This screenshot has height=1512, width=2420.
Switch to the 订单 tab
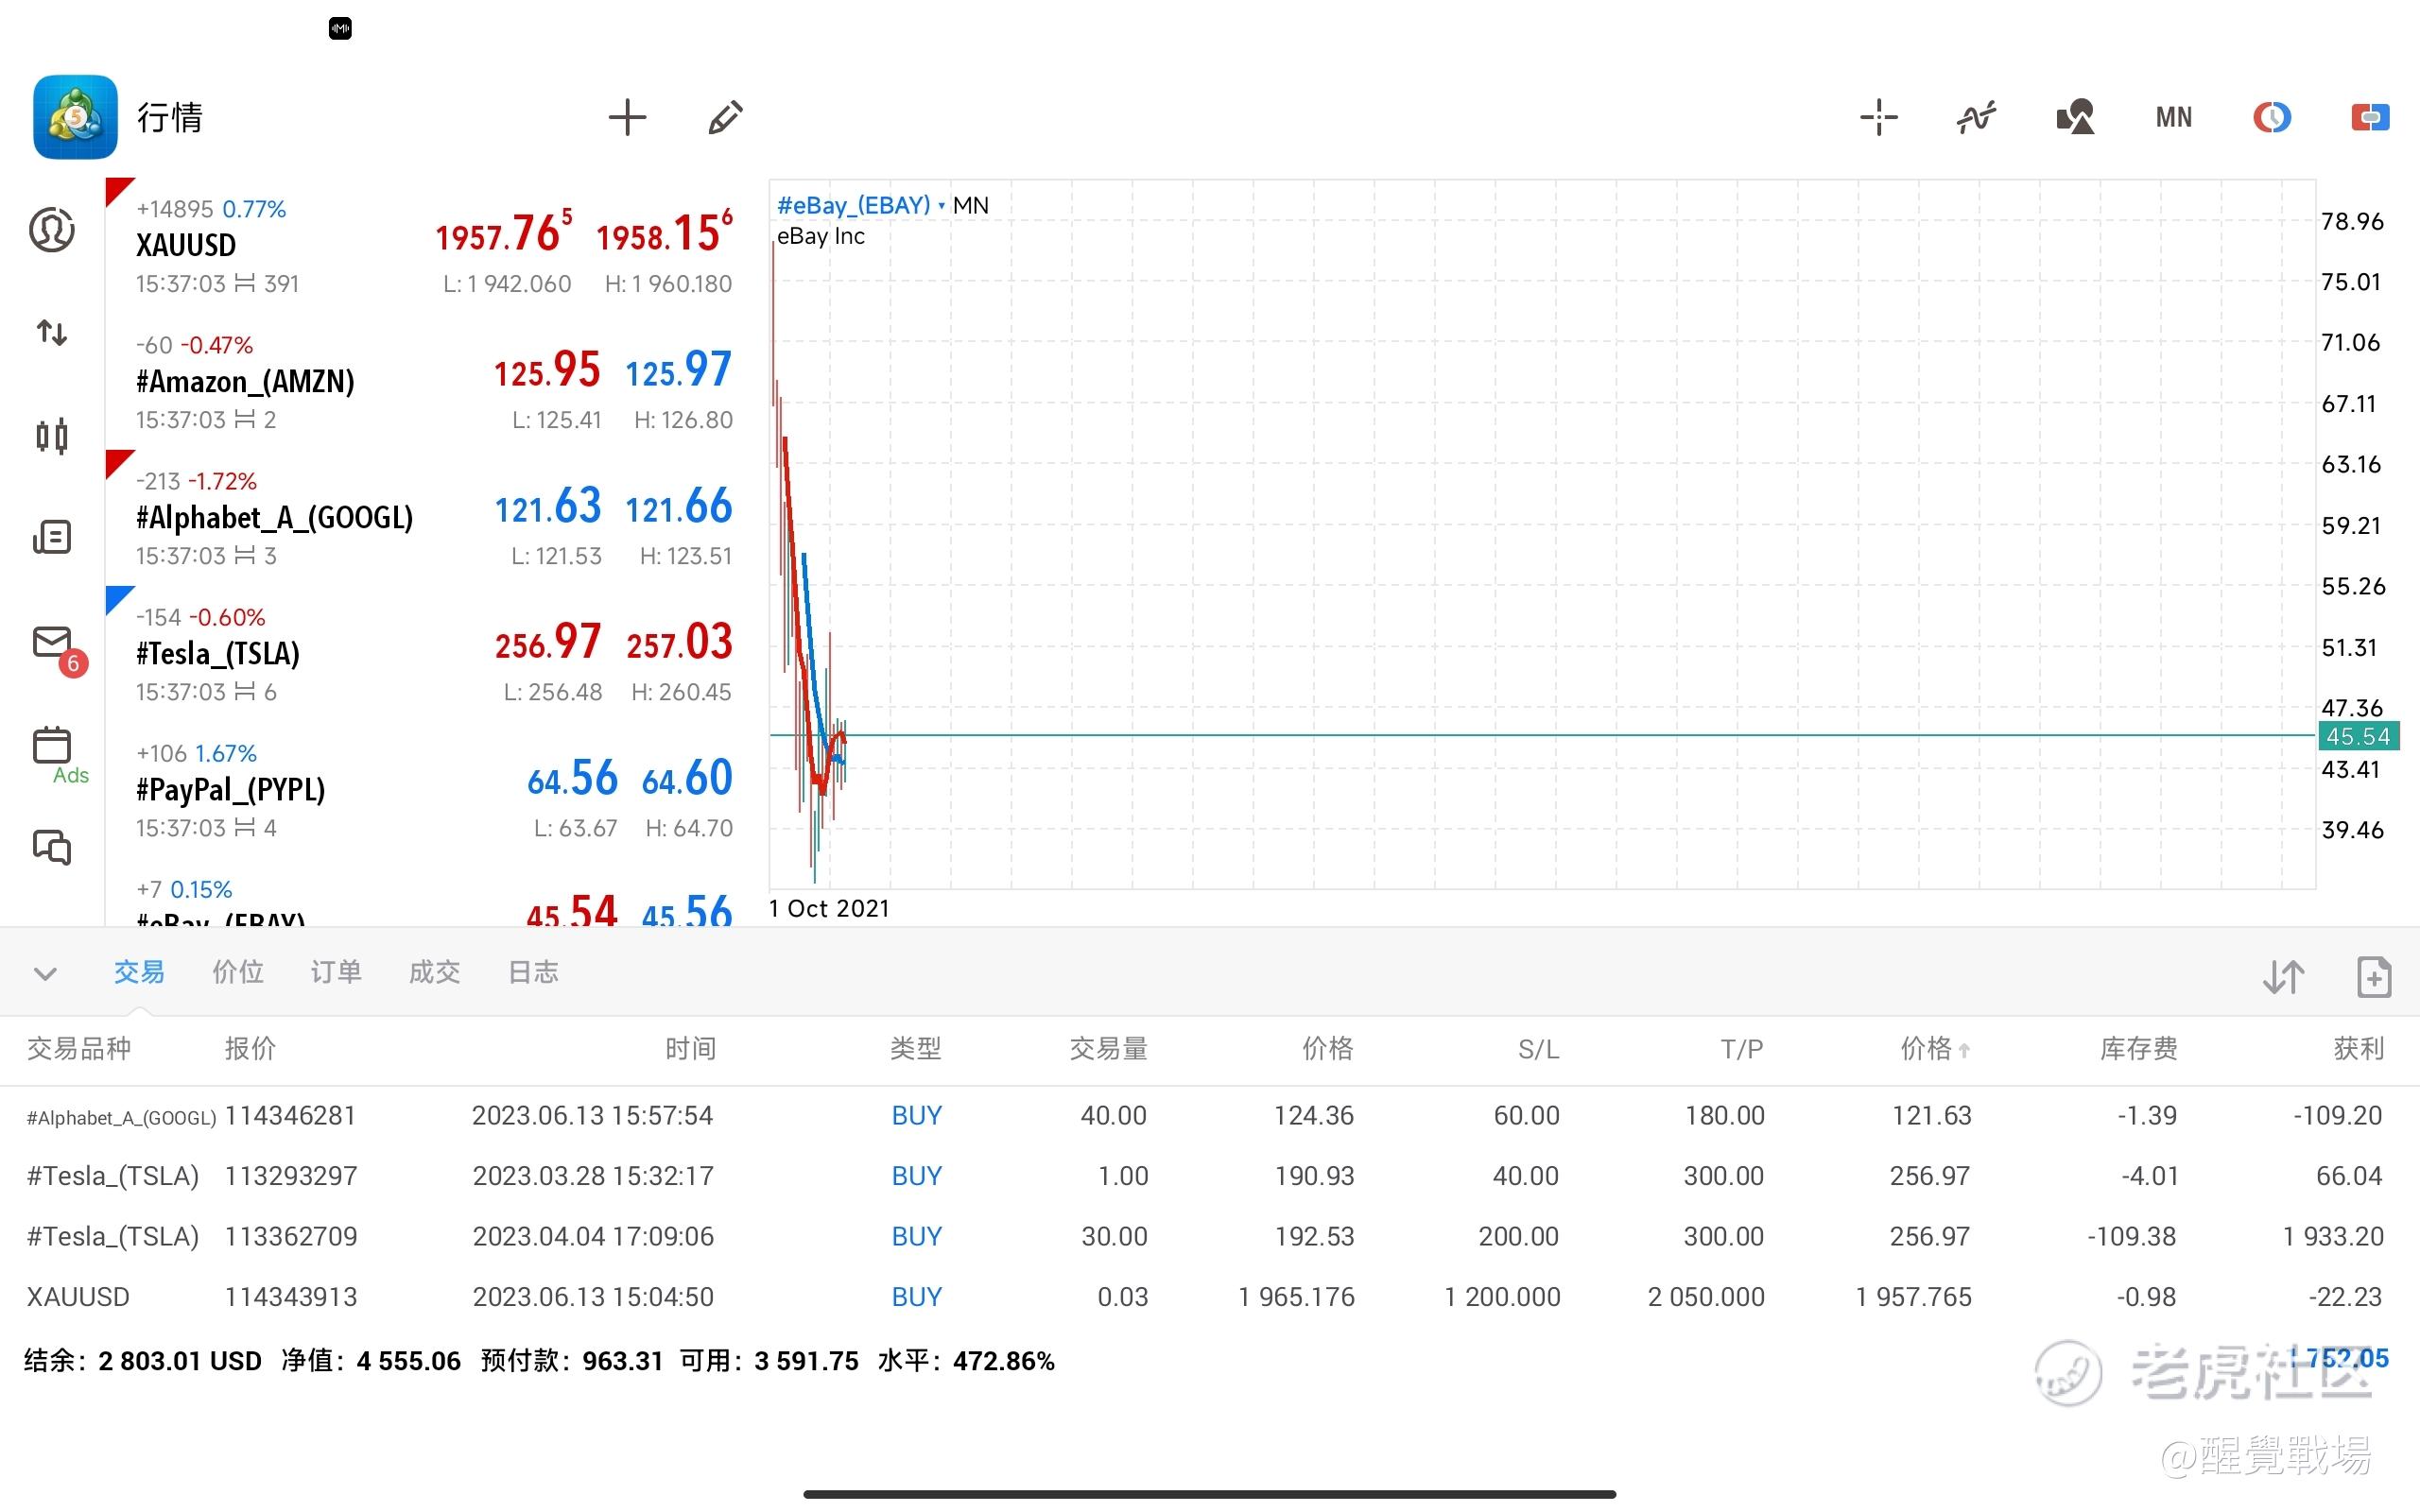[x=336, y=972]
